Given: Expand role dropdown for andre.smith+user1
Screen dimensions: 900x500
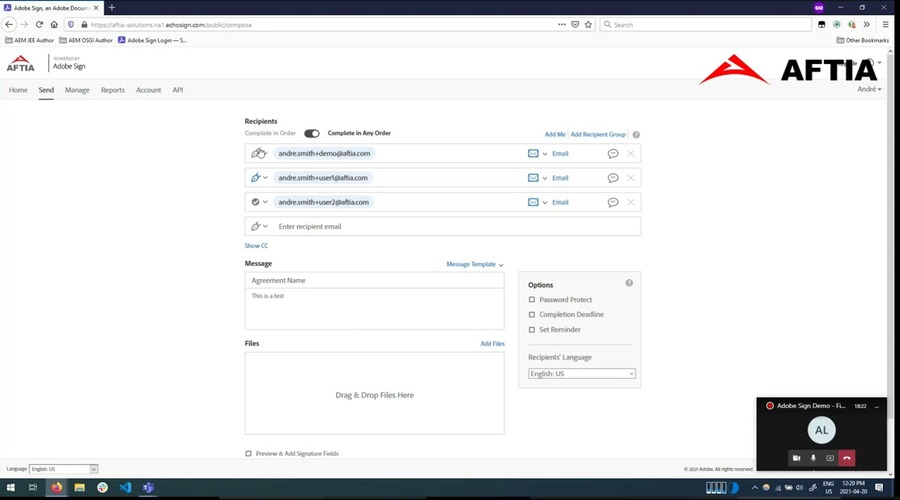Looking at the screenshot, I should click(265, 178).
